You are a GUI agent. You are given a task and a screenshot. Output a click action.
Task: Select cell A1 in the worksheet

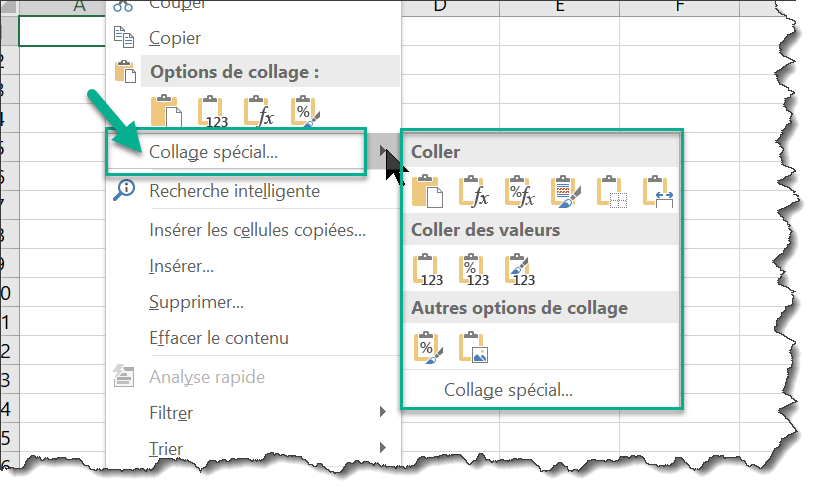(x=62, y=31)
